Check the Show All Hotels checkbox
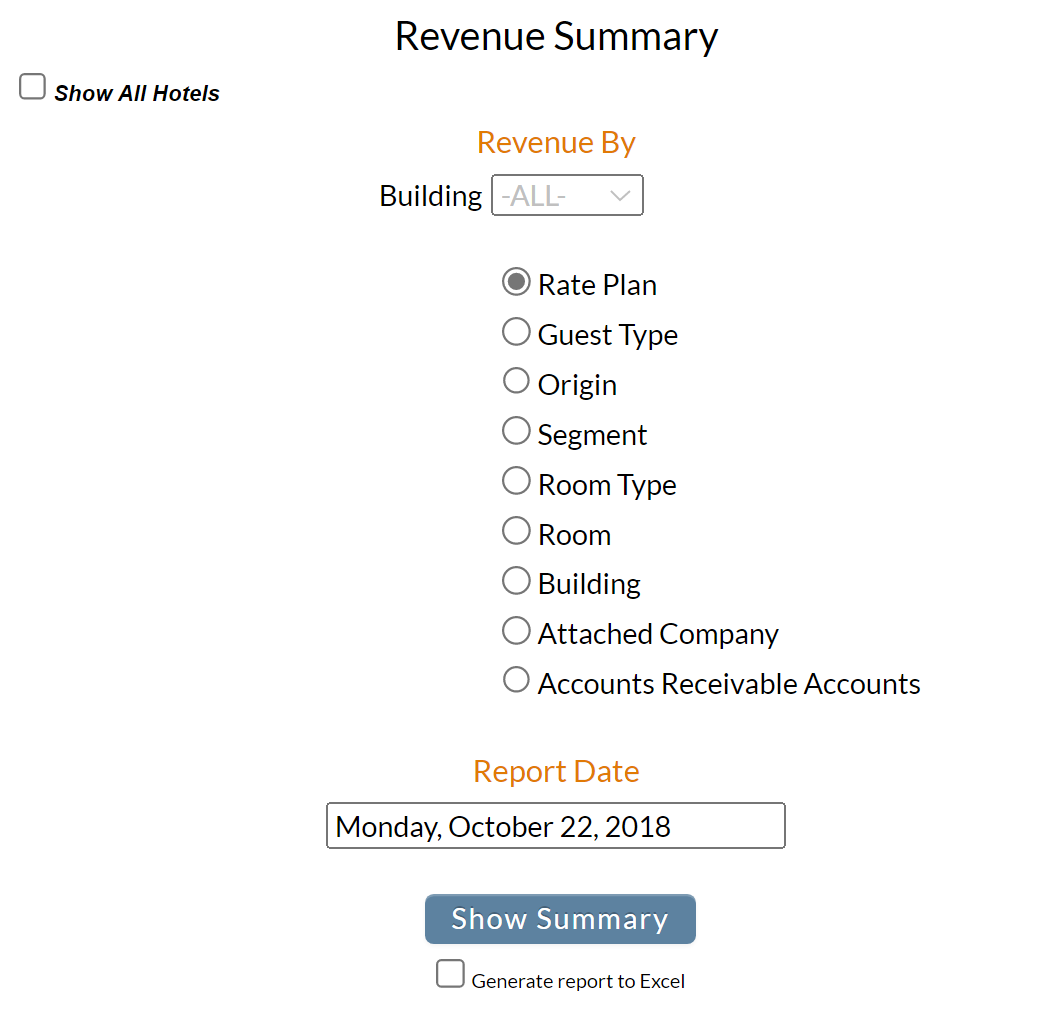This screenshot has height=1015, width=1058. [32, 86]
